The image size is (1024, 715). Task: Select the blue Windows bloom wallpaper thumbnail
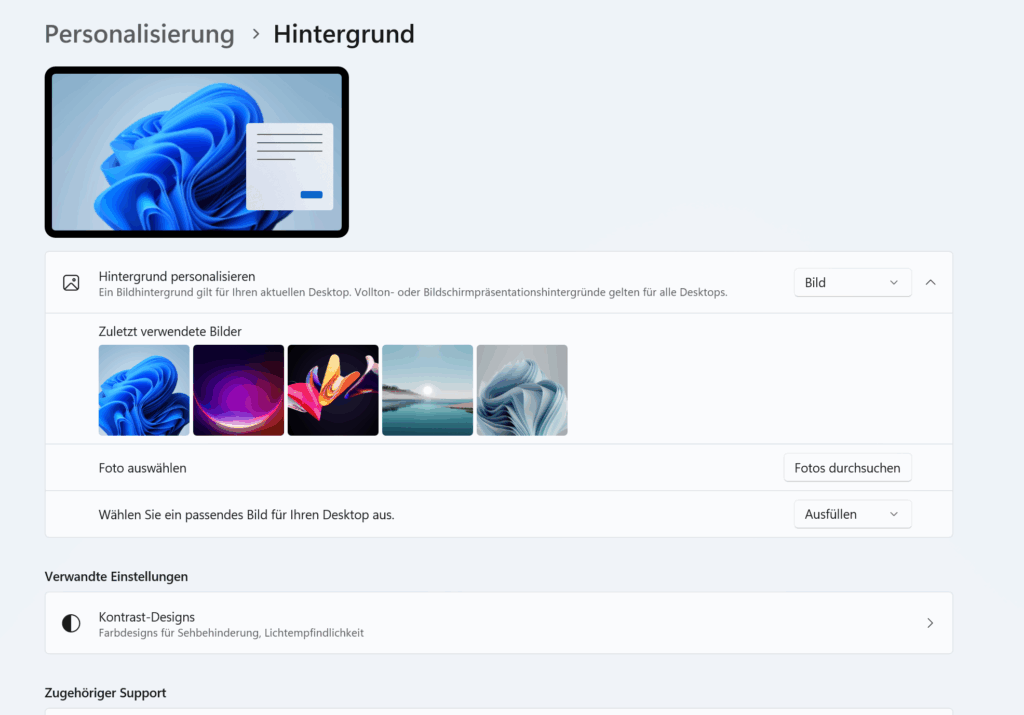(144, 390)
